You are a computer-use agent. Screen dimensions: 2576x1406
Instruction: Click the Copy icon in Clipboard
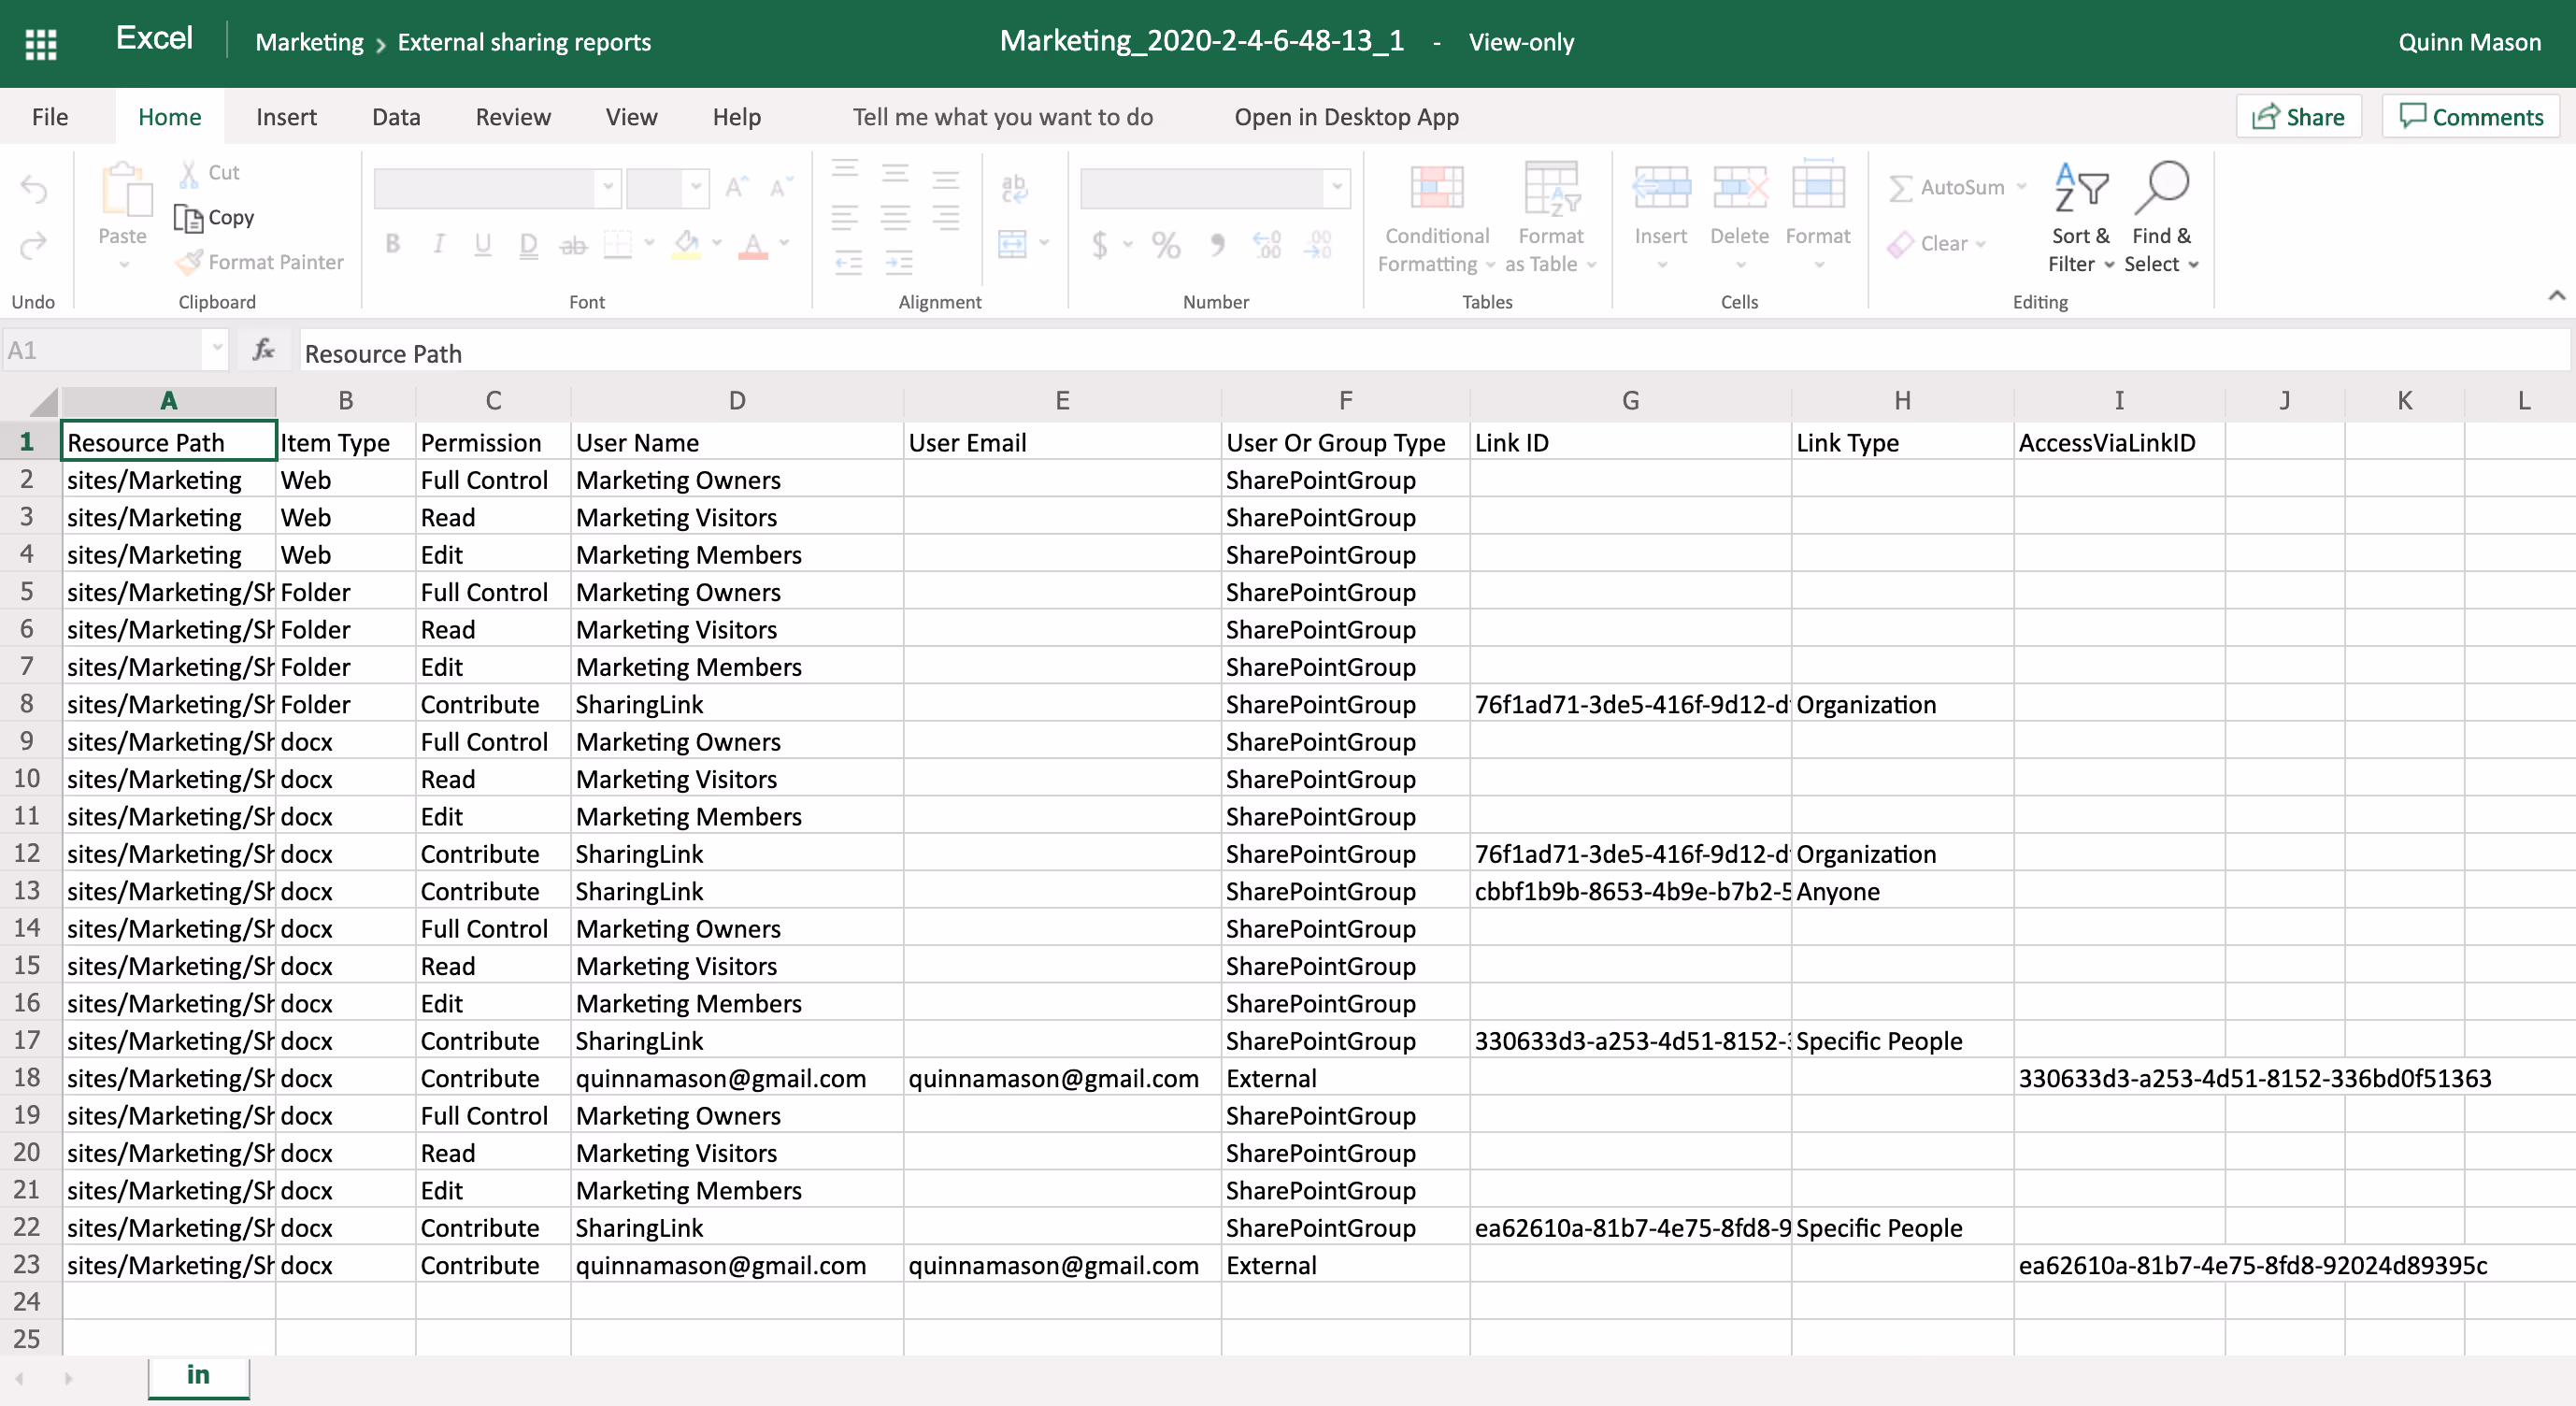[188, 217]
